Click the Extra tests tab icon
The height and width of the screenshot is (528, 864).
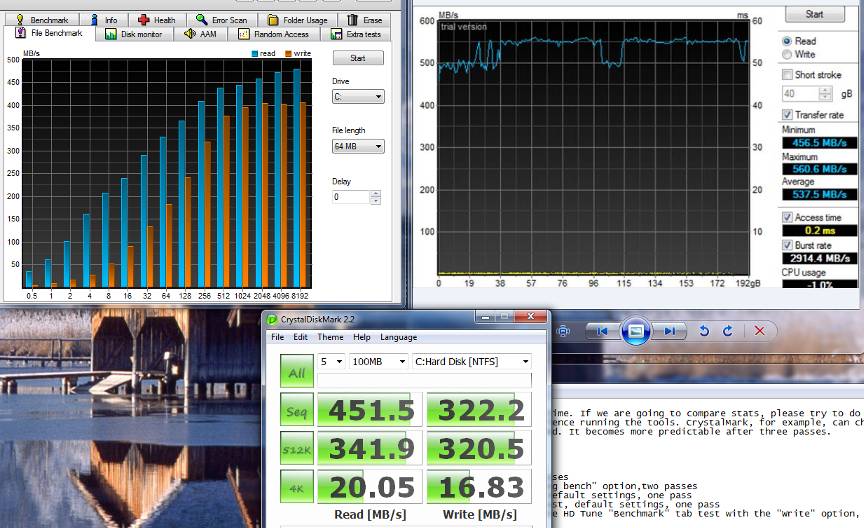pos(336,34)
